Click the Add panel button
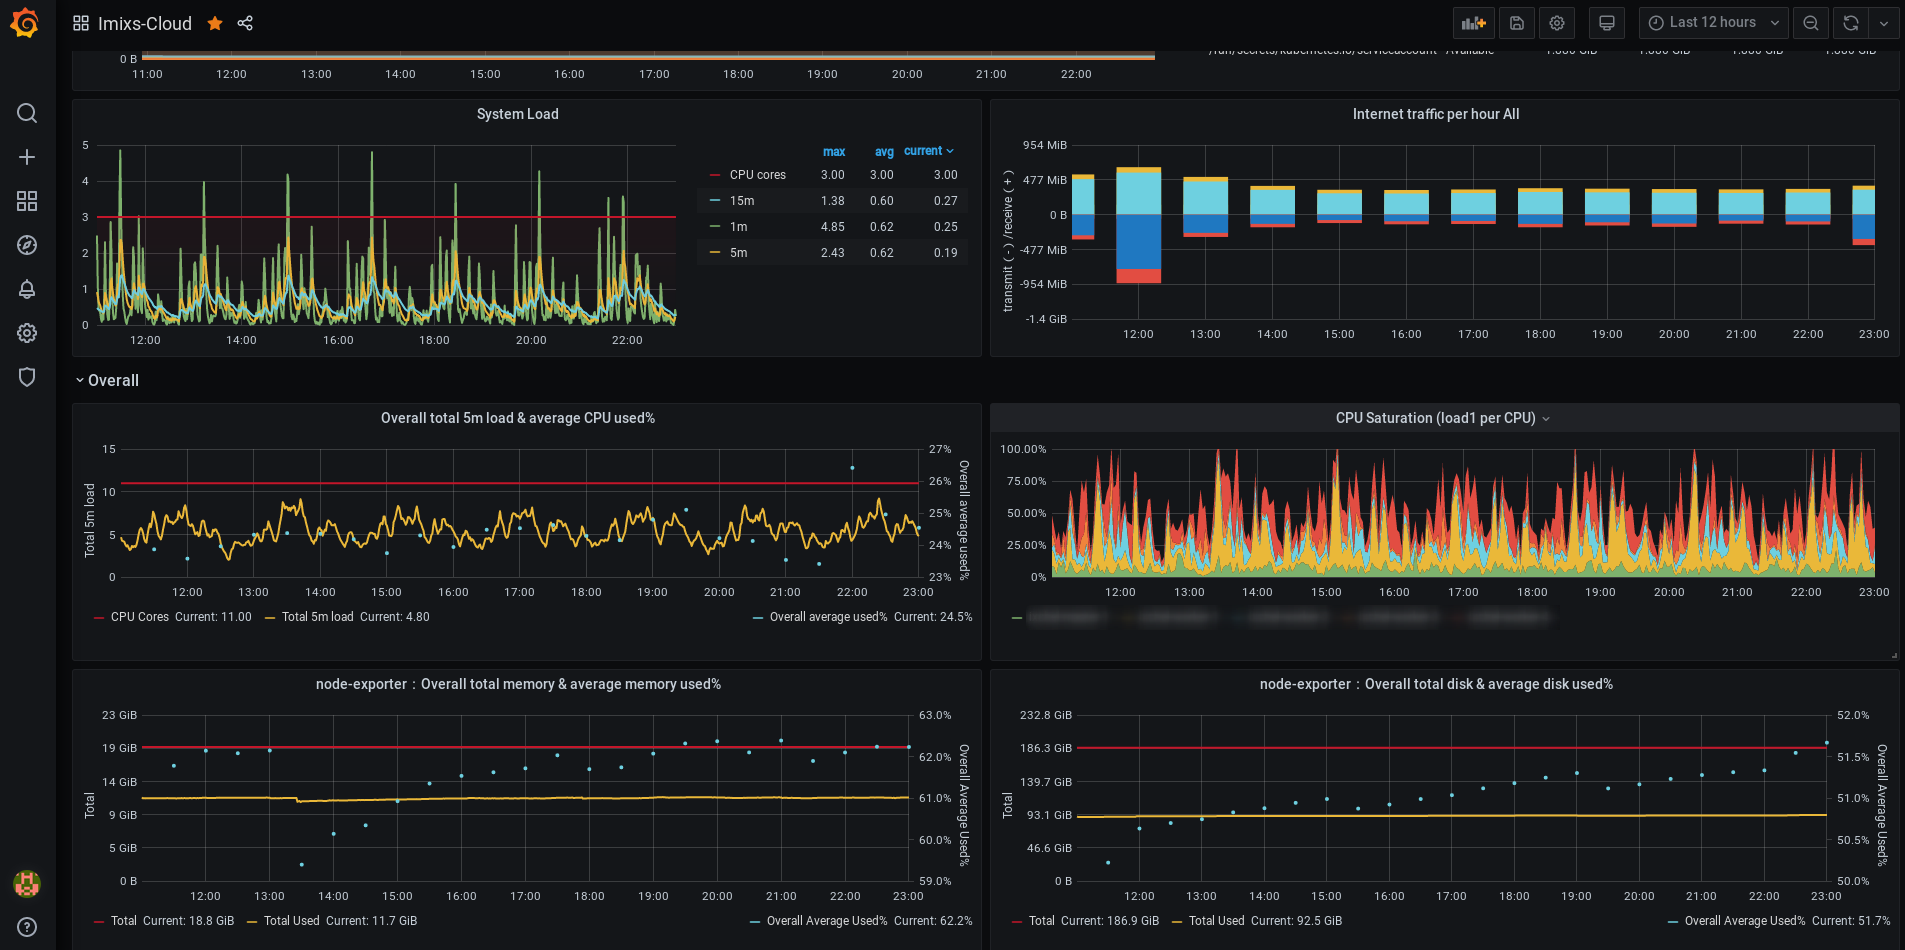Viewport: 1905px width, 950px height. click(x=1473, y=23)
